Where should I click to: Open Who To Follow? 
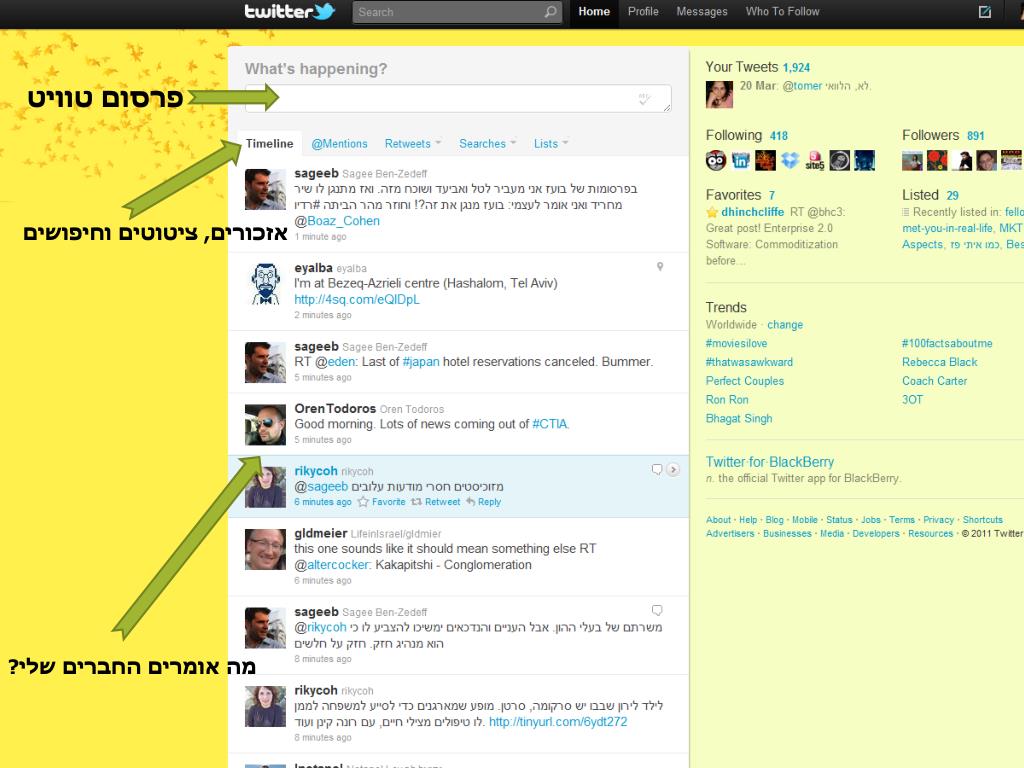(782, 12)
